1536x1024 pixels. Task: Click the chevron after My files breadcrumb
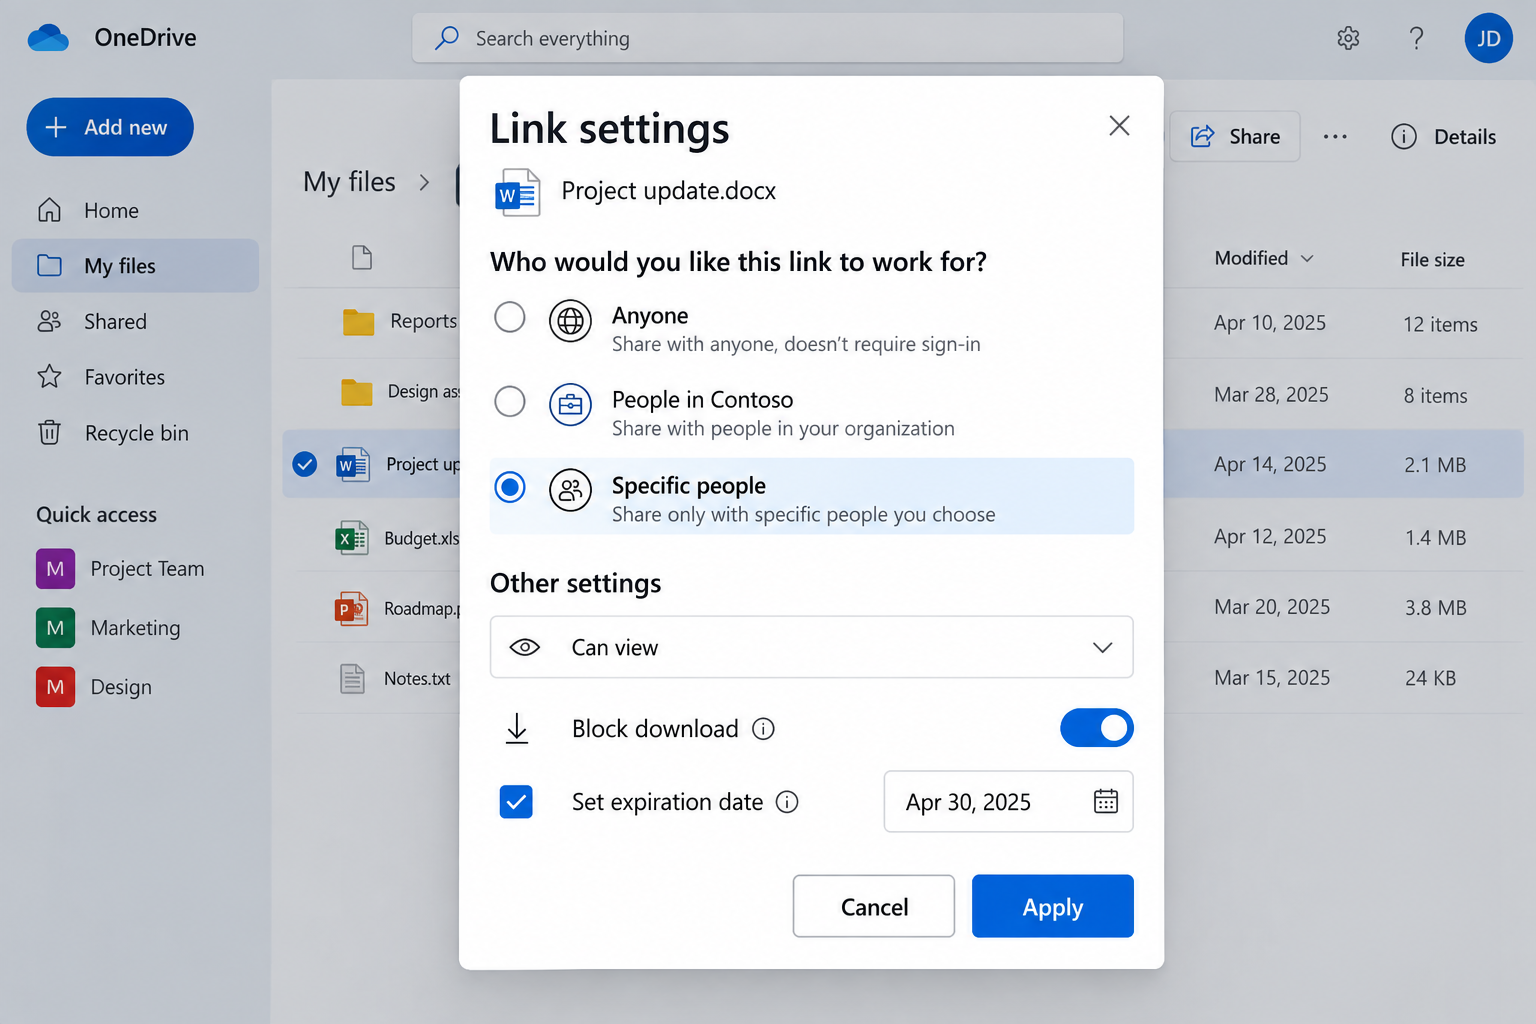tap(424, 182)
